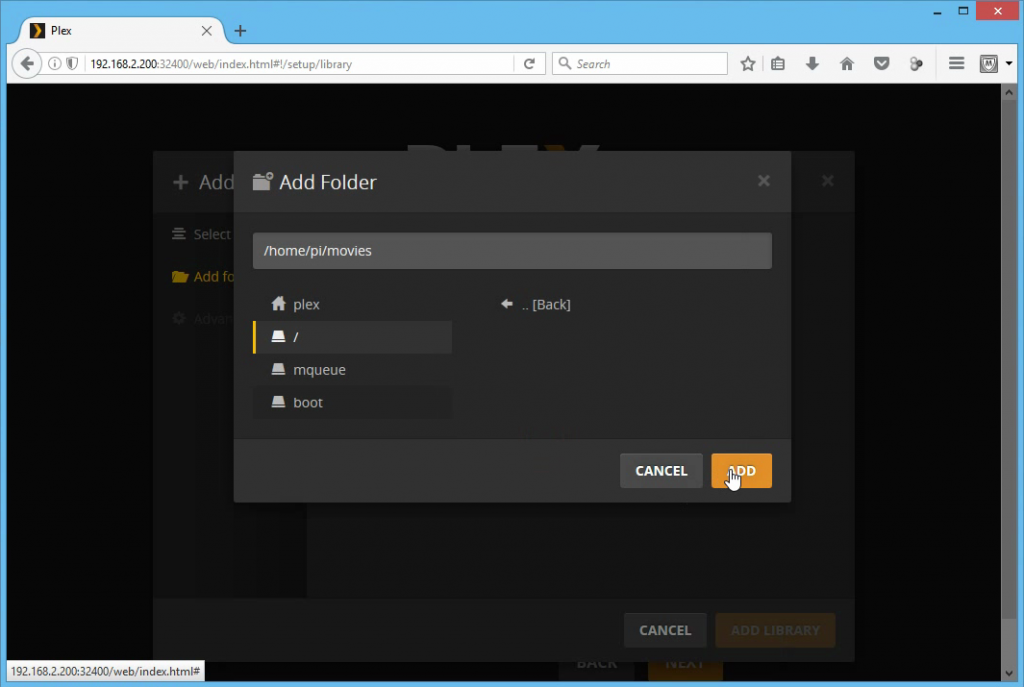1024x687 pixels.
Task: Click CANCEL in the Add Library dialog
Action: click(665, 630)
